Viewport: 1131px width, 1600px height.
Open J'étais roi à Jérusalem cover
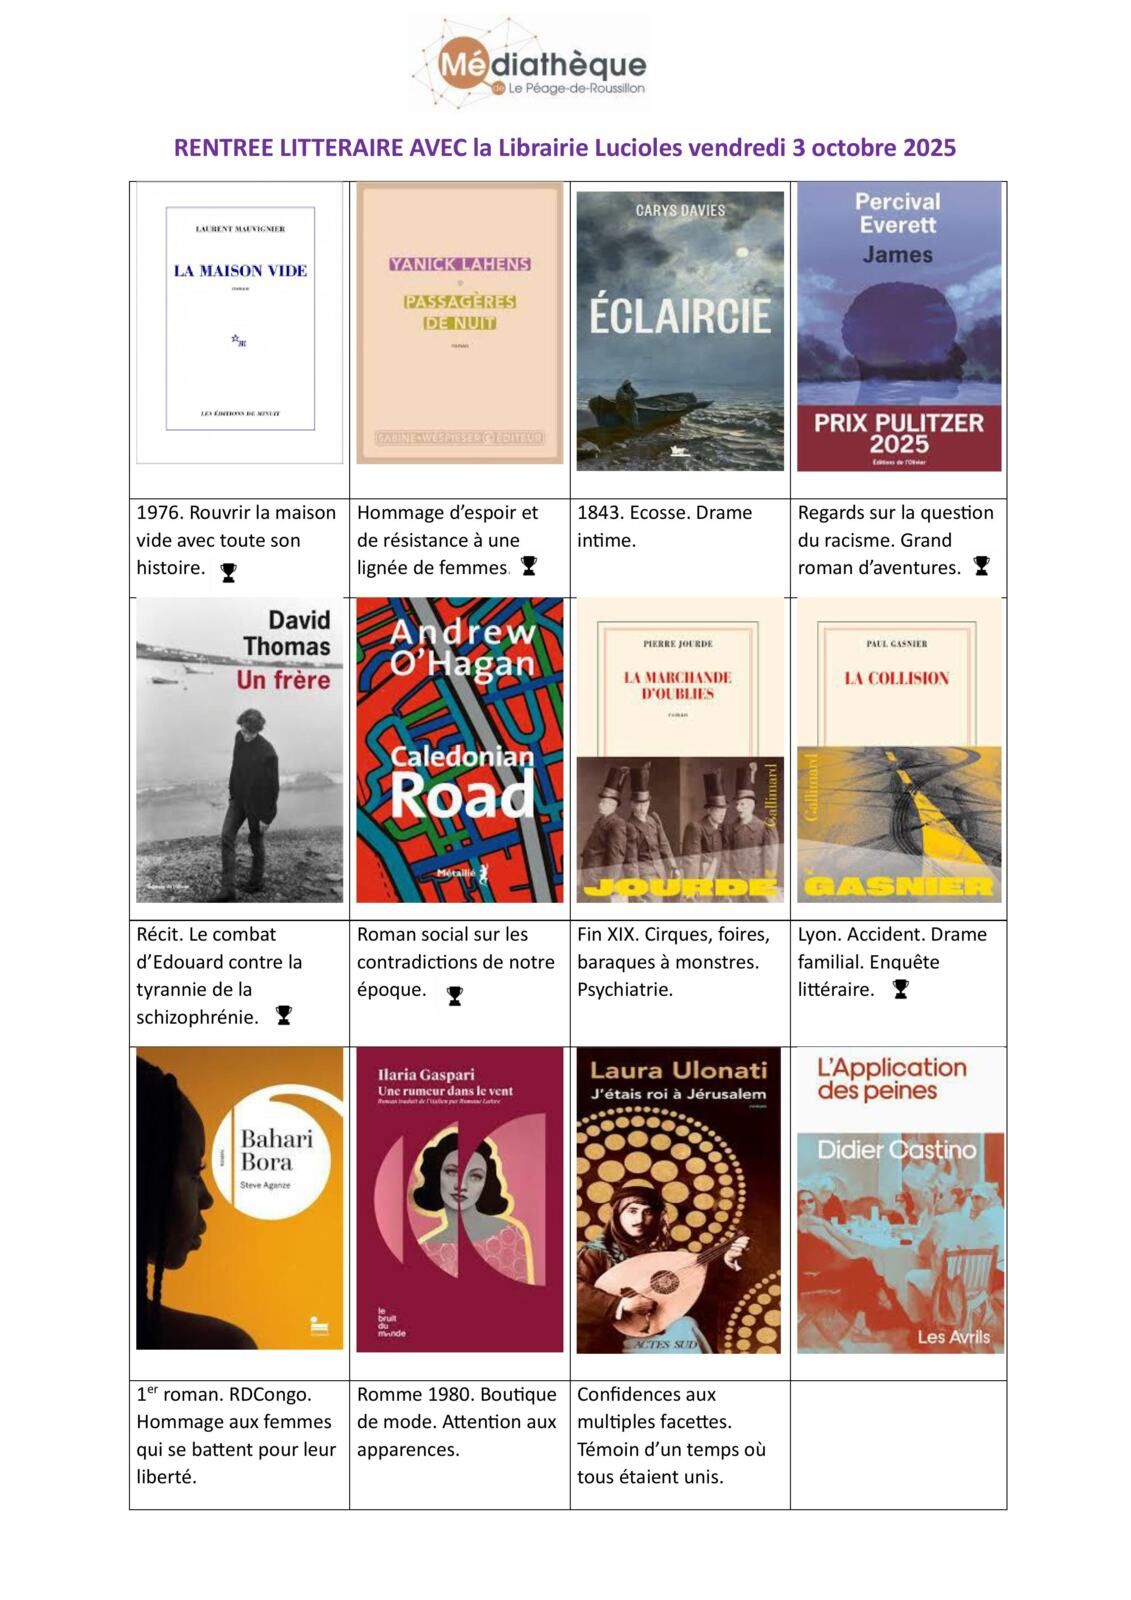[x=679, y=1200]
